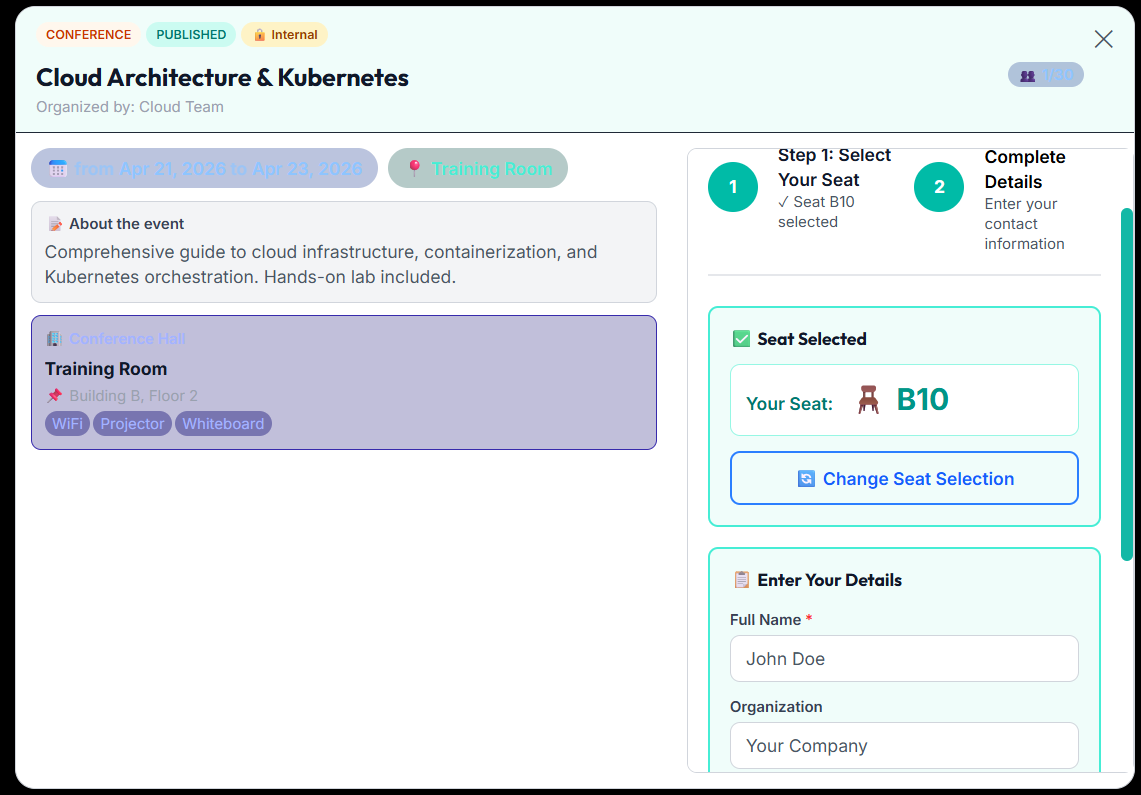
Task: Click the Change Seat Selection button
Action: pyautogui.click(x=905, y=478)
